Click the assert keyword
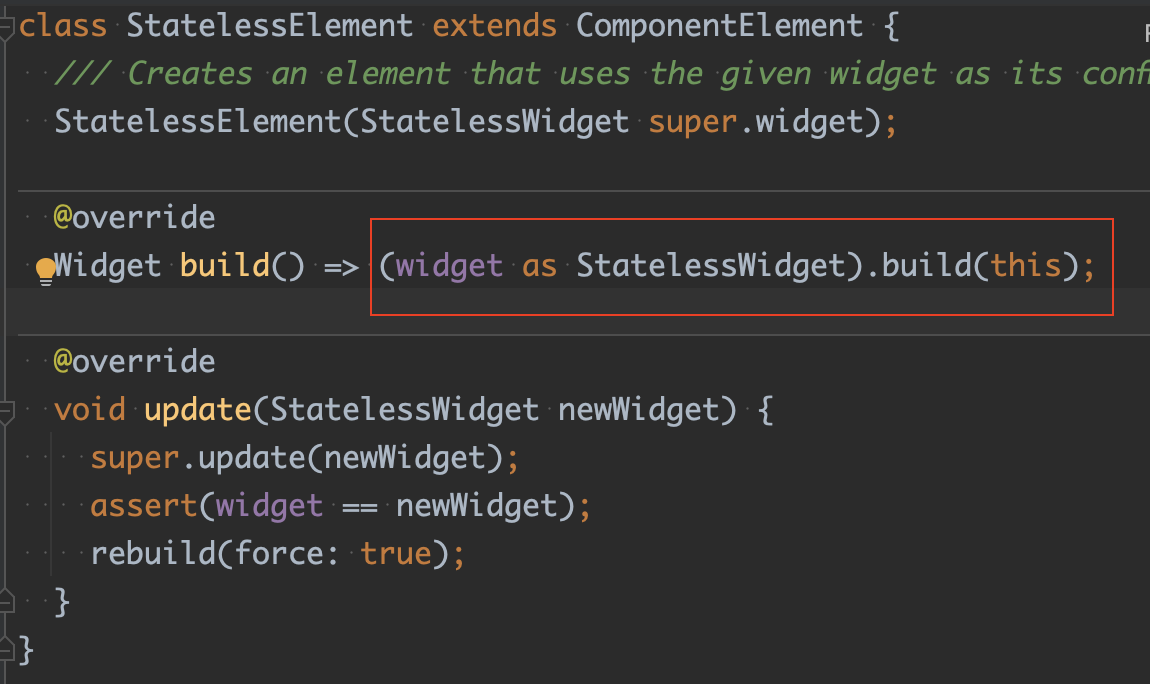 coord(144,506)
